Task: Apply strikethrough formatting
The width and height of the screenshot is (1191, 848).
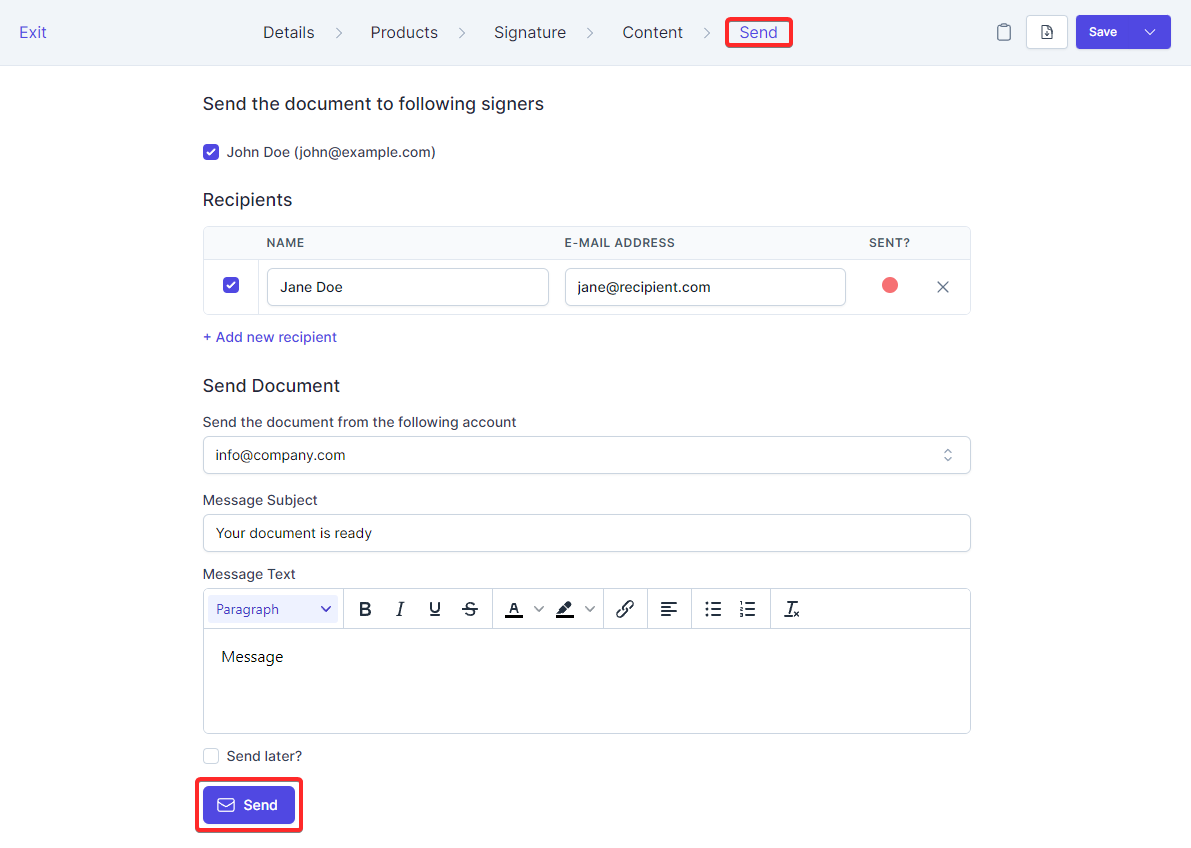Action: click(470, 609)
